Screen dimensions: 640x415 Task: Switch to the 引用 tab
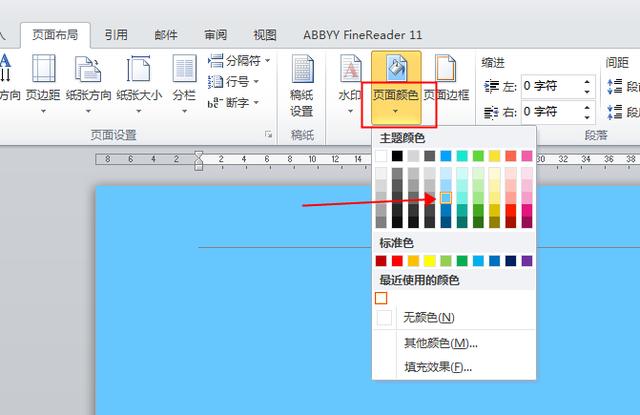point(116,35)
